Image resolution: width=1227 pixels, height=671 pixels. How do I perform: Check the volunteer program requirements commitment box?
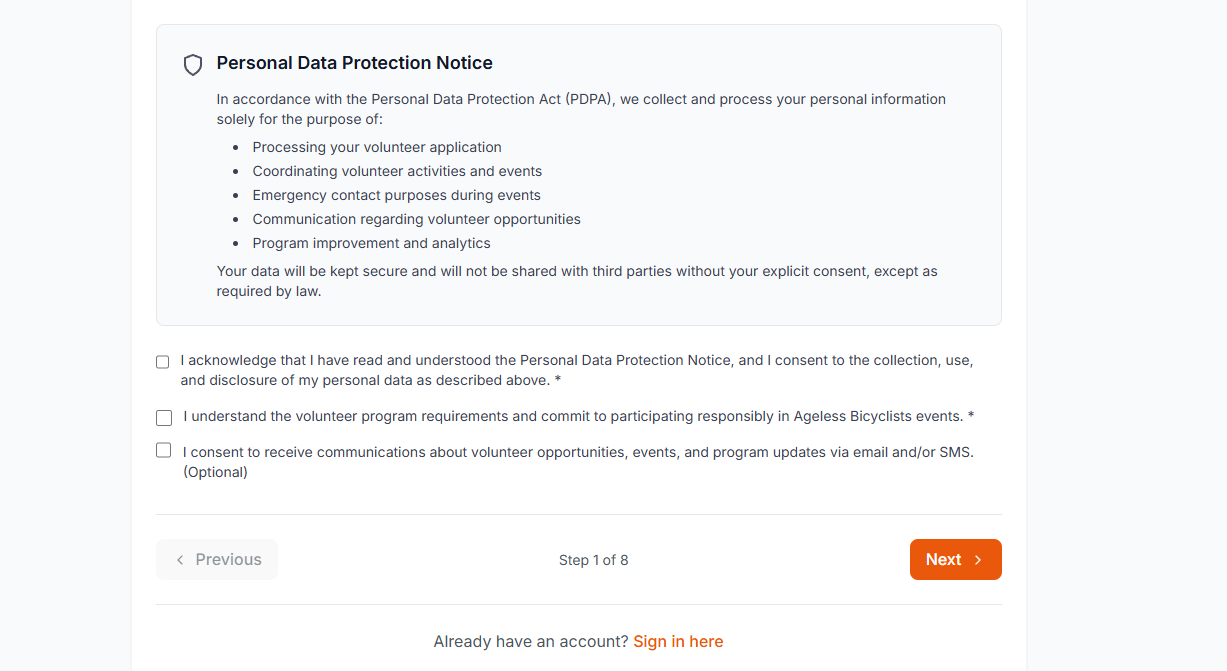point(164,417)
